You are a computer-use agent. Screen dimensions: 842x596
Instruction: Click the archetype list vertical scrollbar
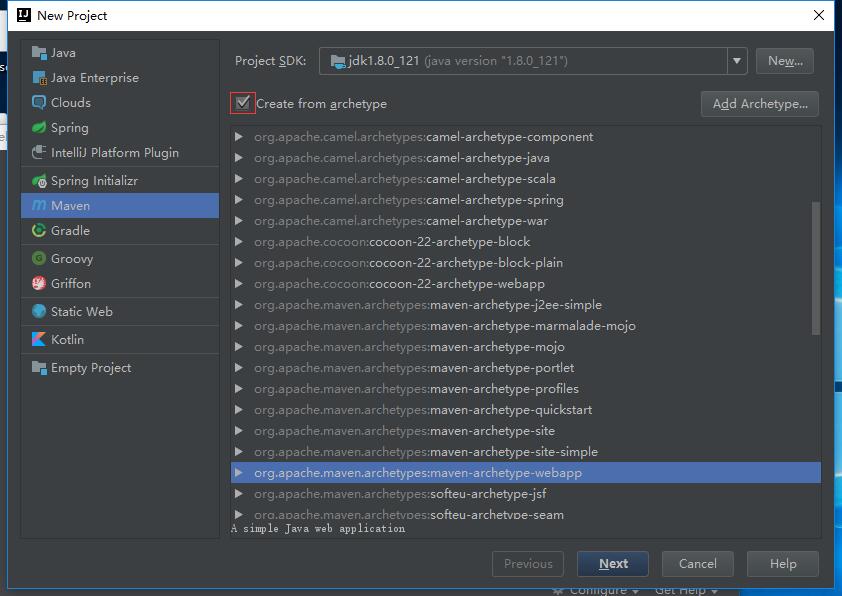click(x=815, y=268)
